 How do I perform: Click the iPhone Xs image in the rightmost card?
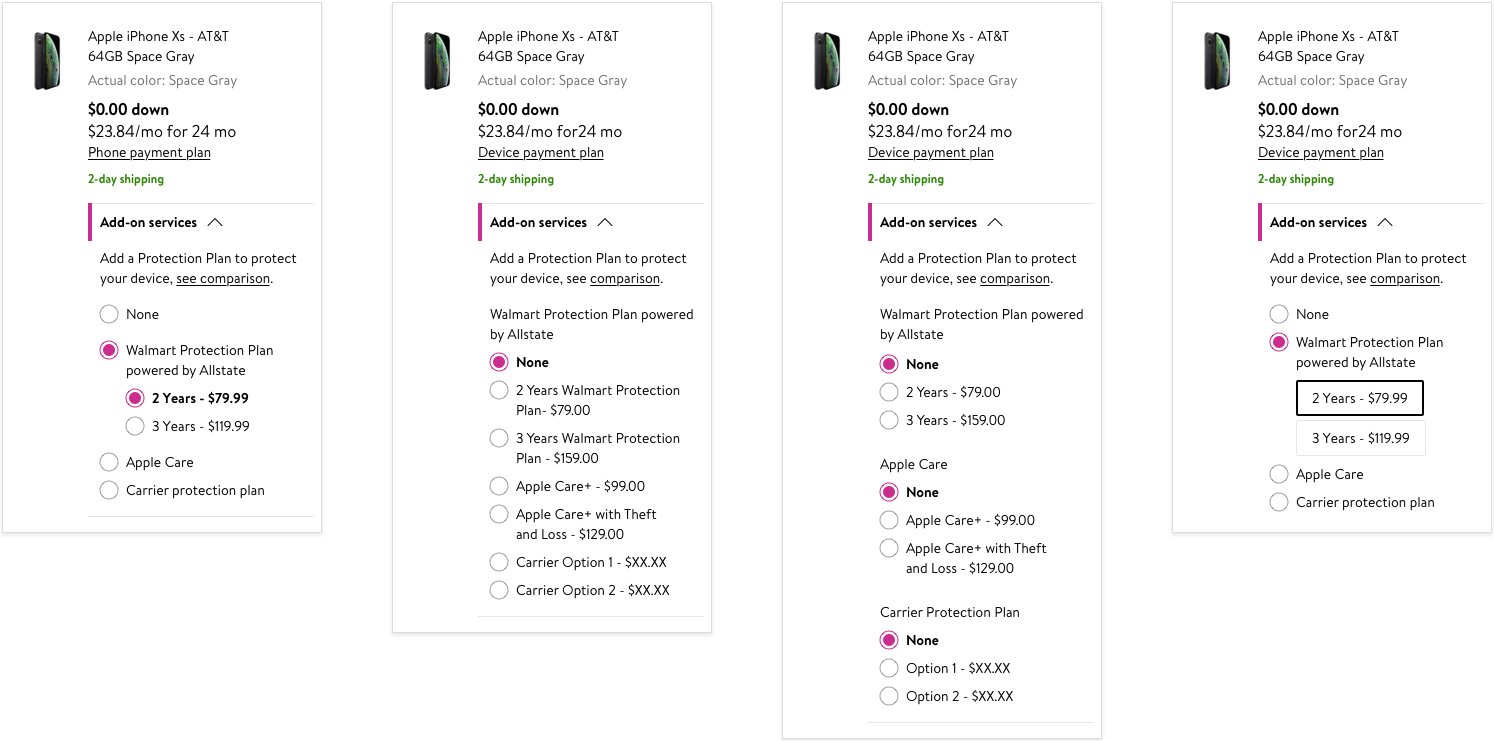tap(1217, 60)
